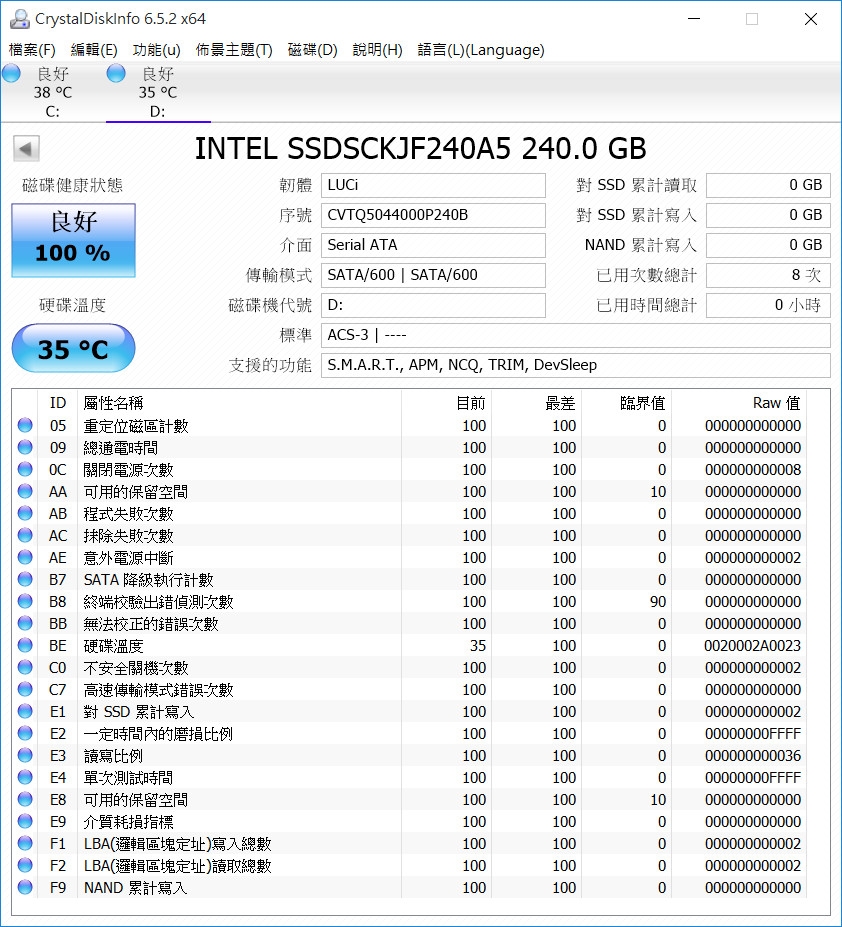Click the status icon for attribute 0C
Viewport: 842px width, 927px height.
(x=25, y=469)
